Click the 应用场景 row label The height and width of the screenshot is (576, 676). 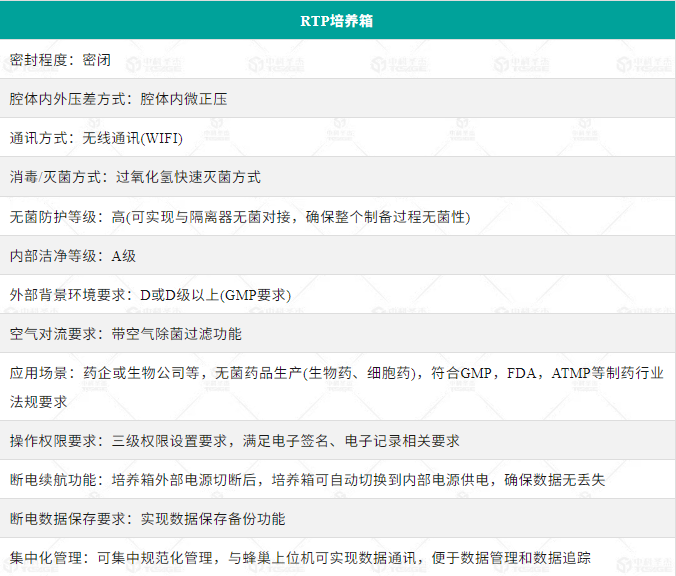pos(40,373)
